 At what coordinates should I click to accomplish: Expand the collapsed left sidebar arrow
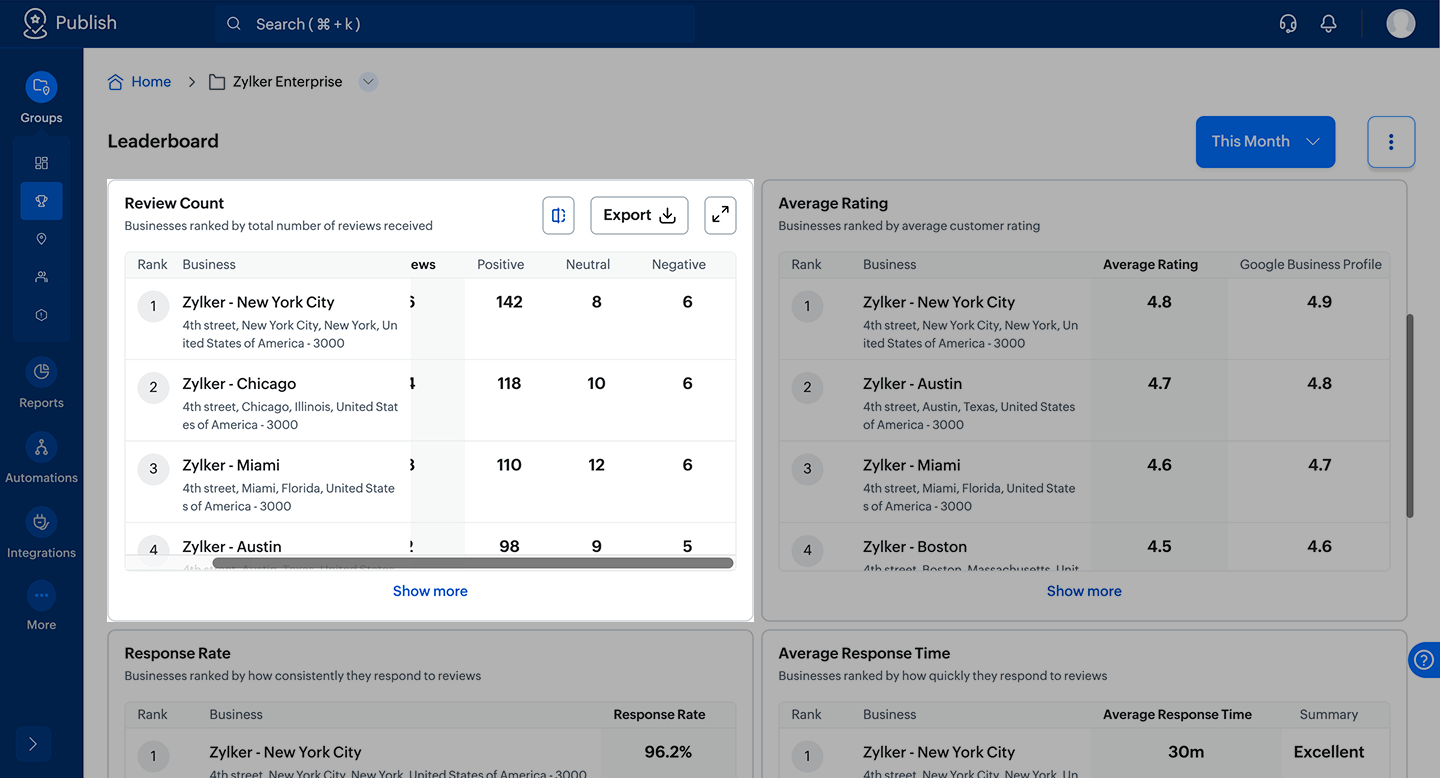[x=33, y=744]
